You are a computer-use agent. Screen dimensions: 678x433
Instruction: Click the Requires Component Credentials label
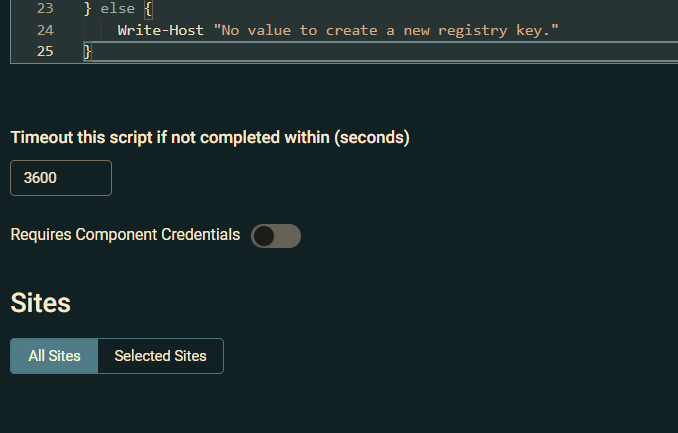[125, 235]
